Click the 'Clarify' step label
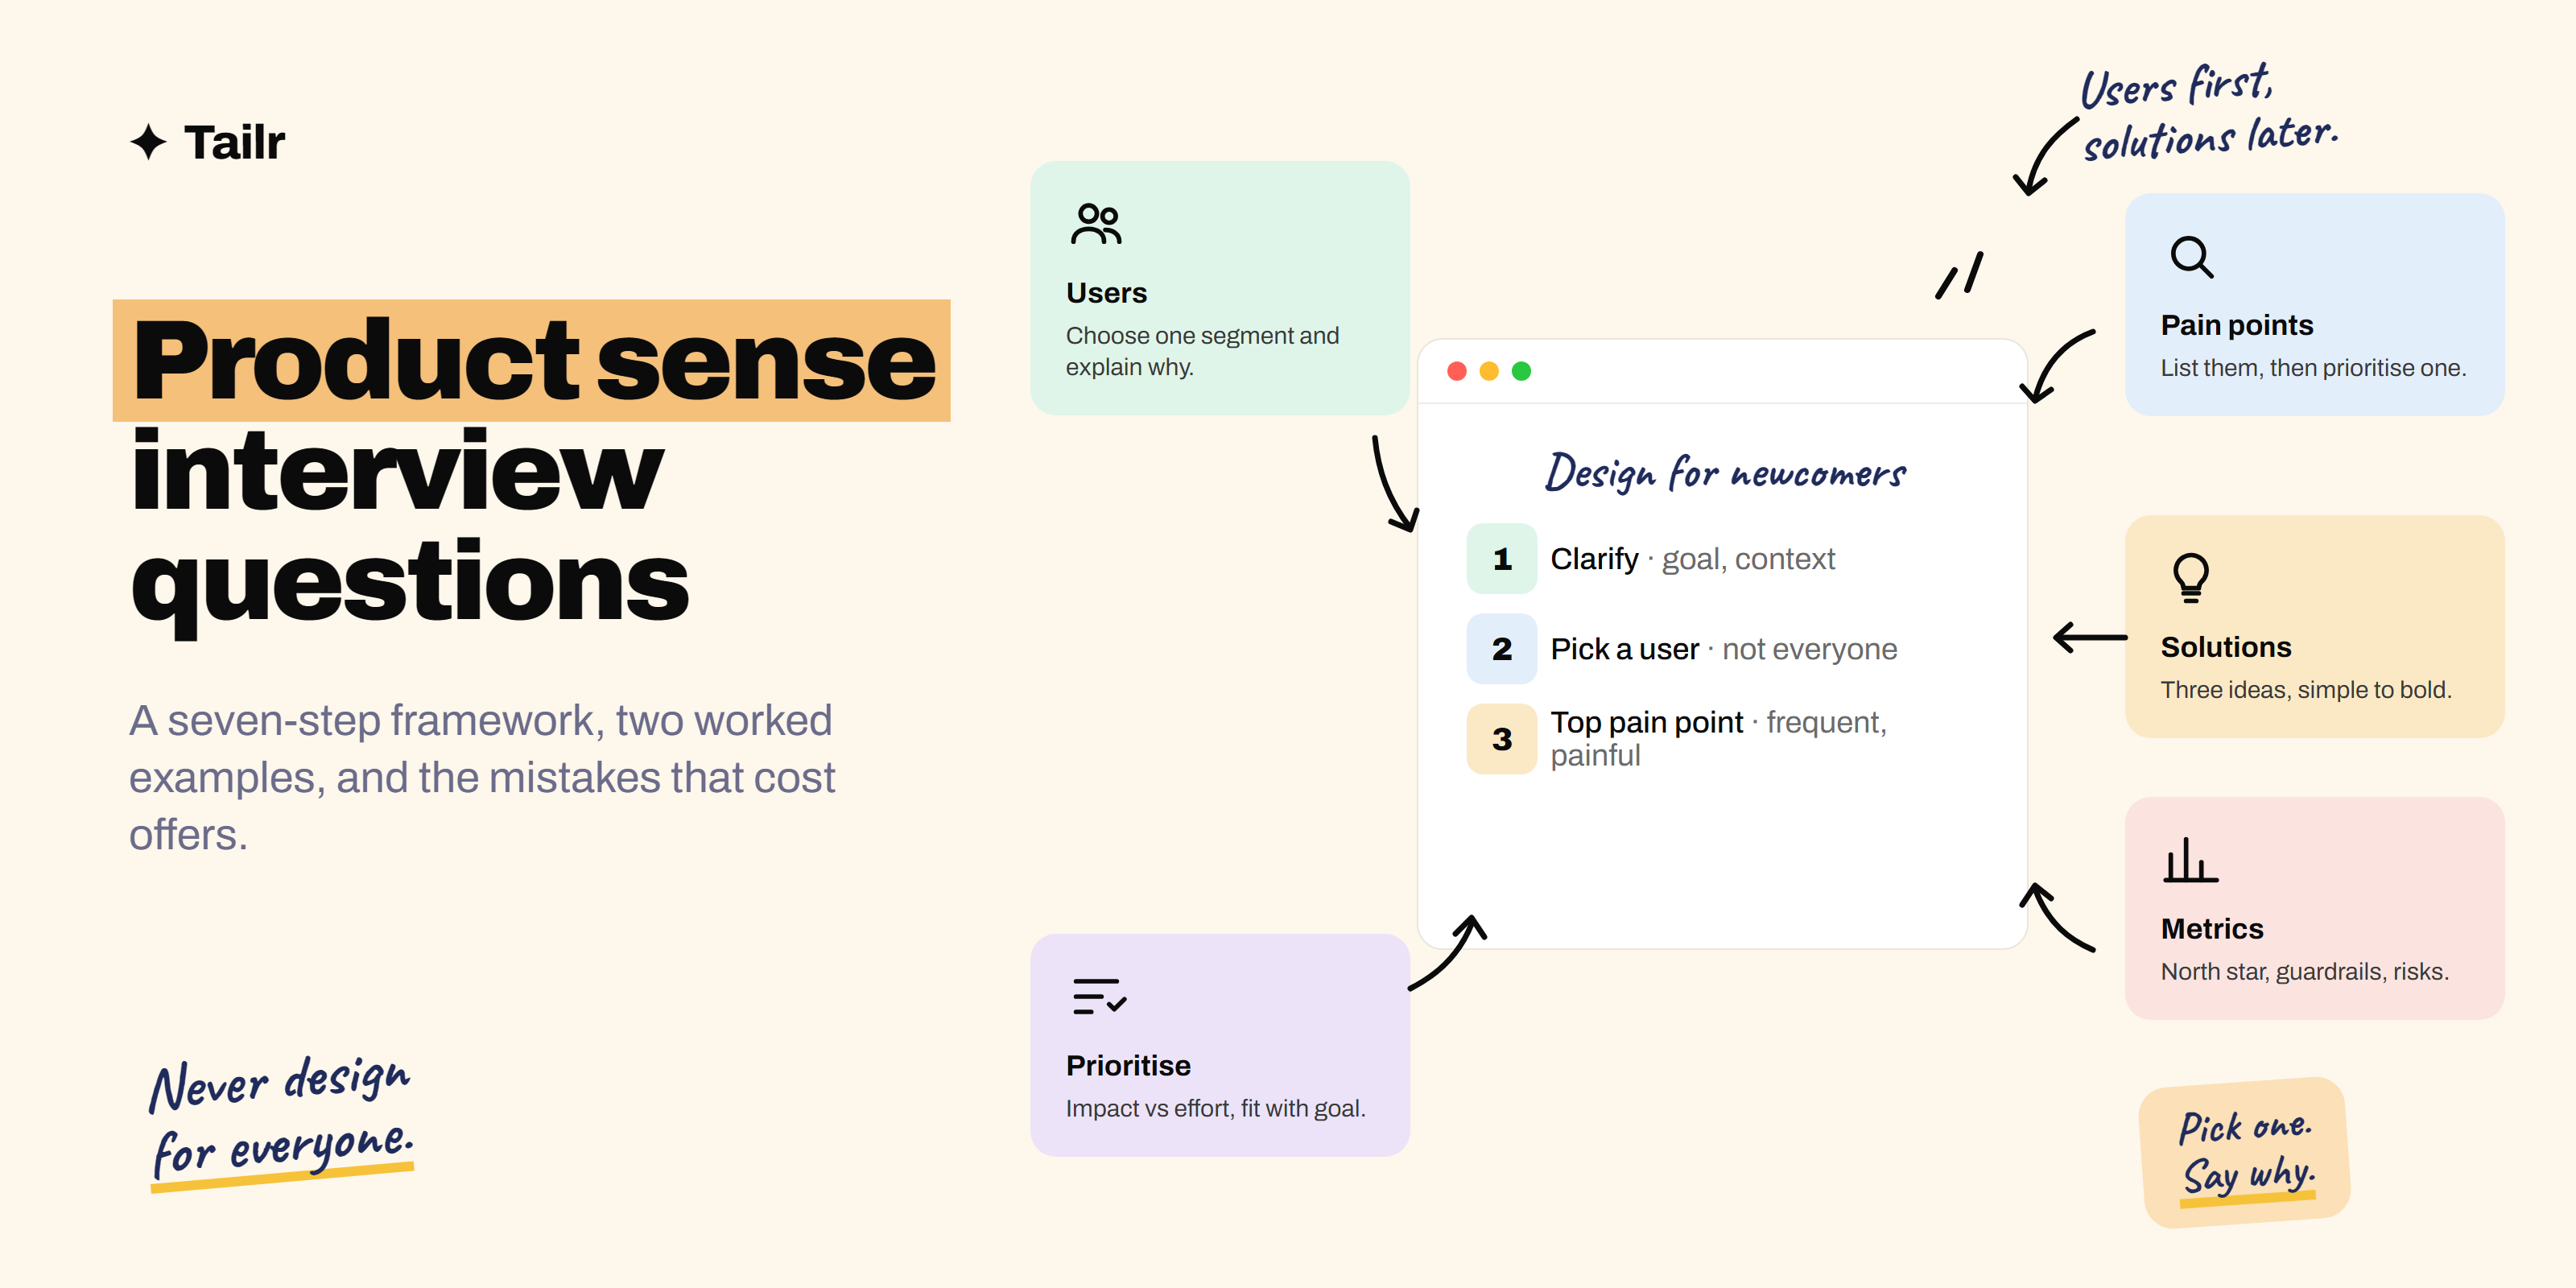This screenshot has width=2576, height=1288. (1594, 558)
